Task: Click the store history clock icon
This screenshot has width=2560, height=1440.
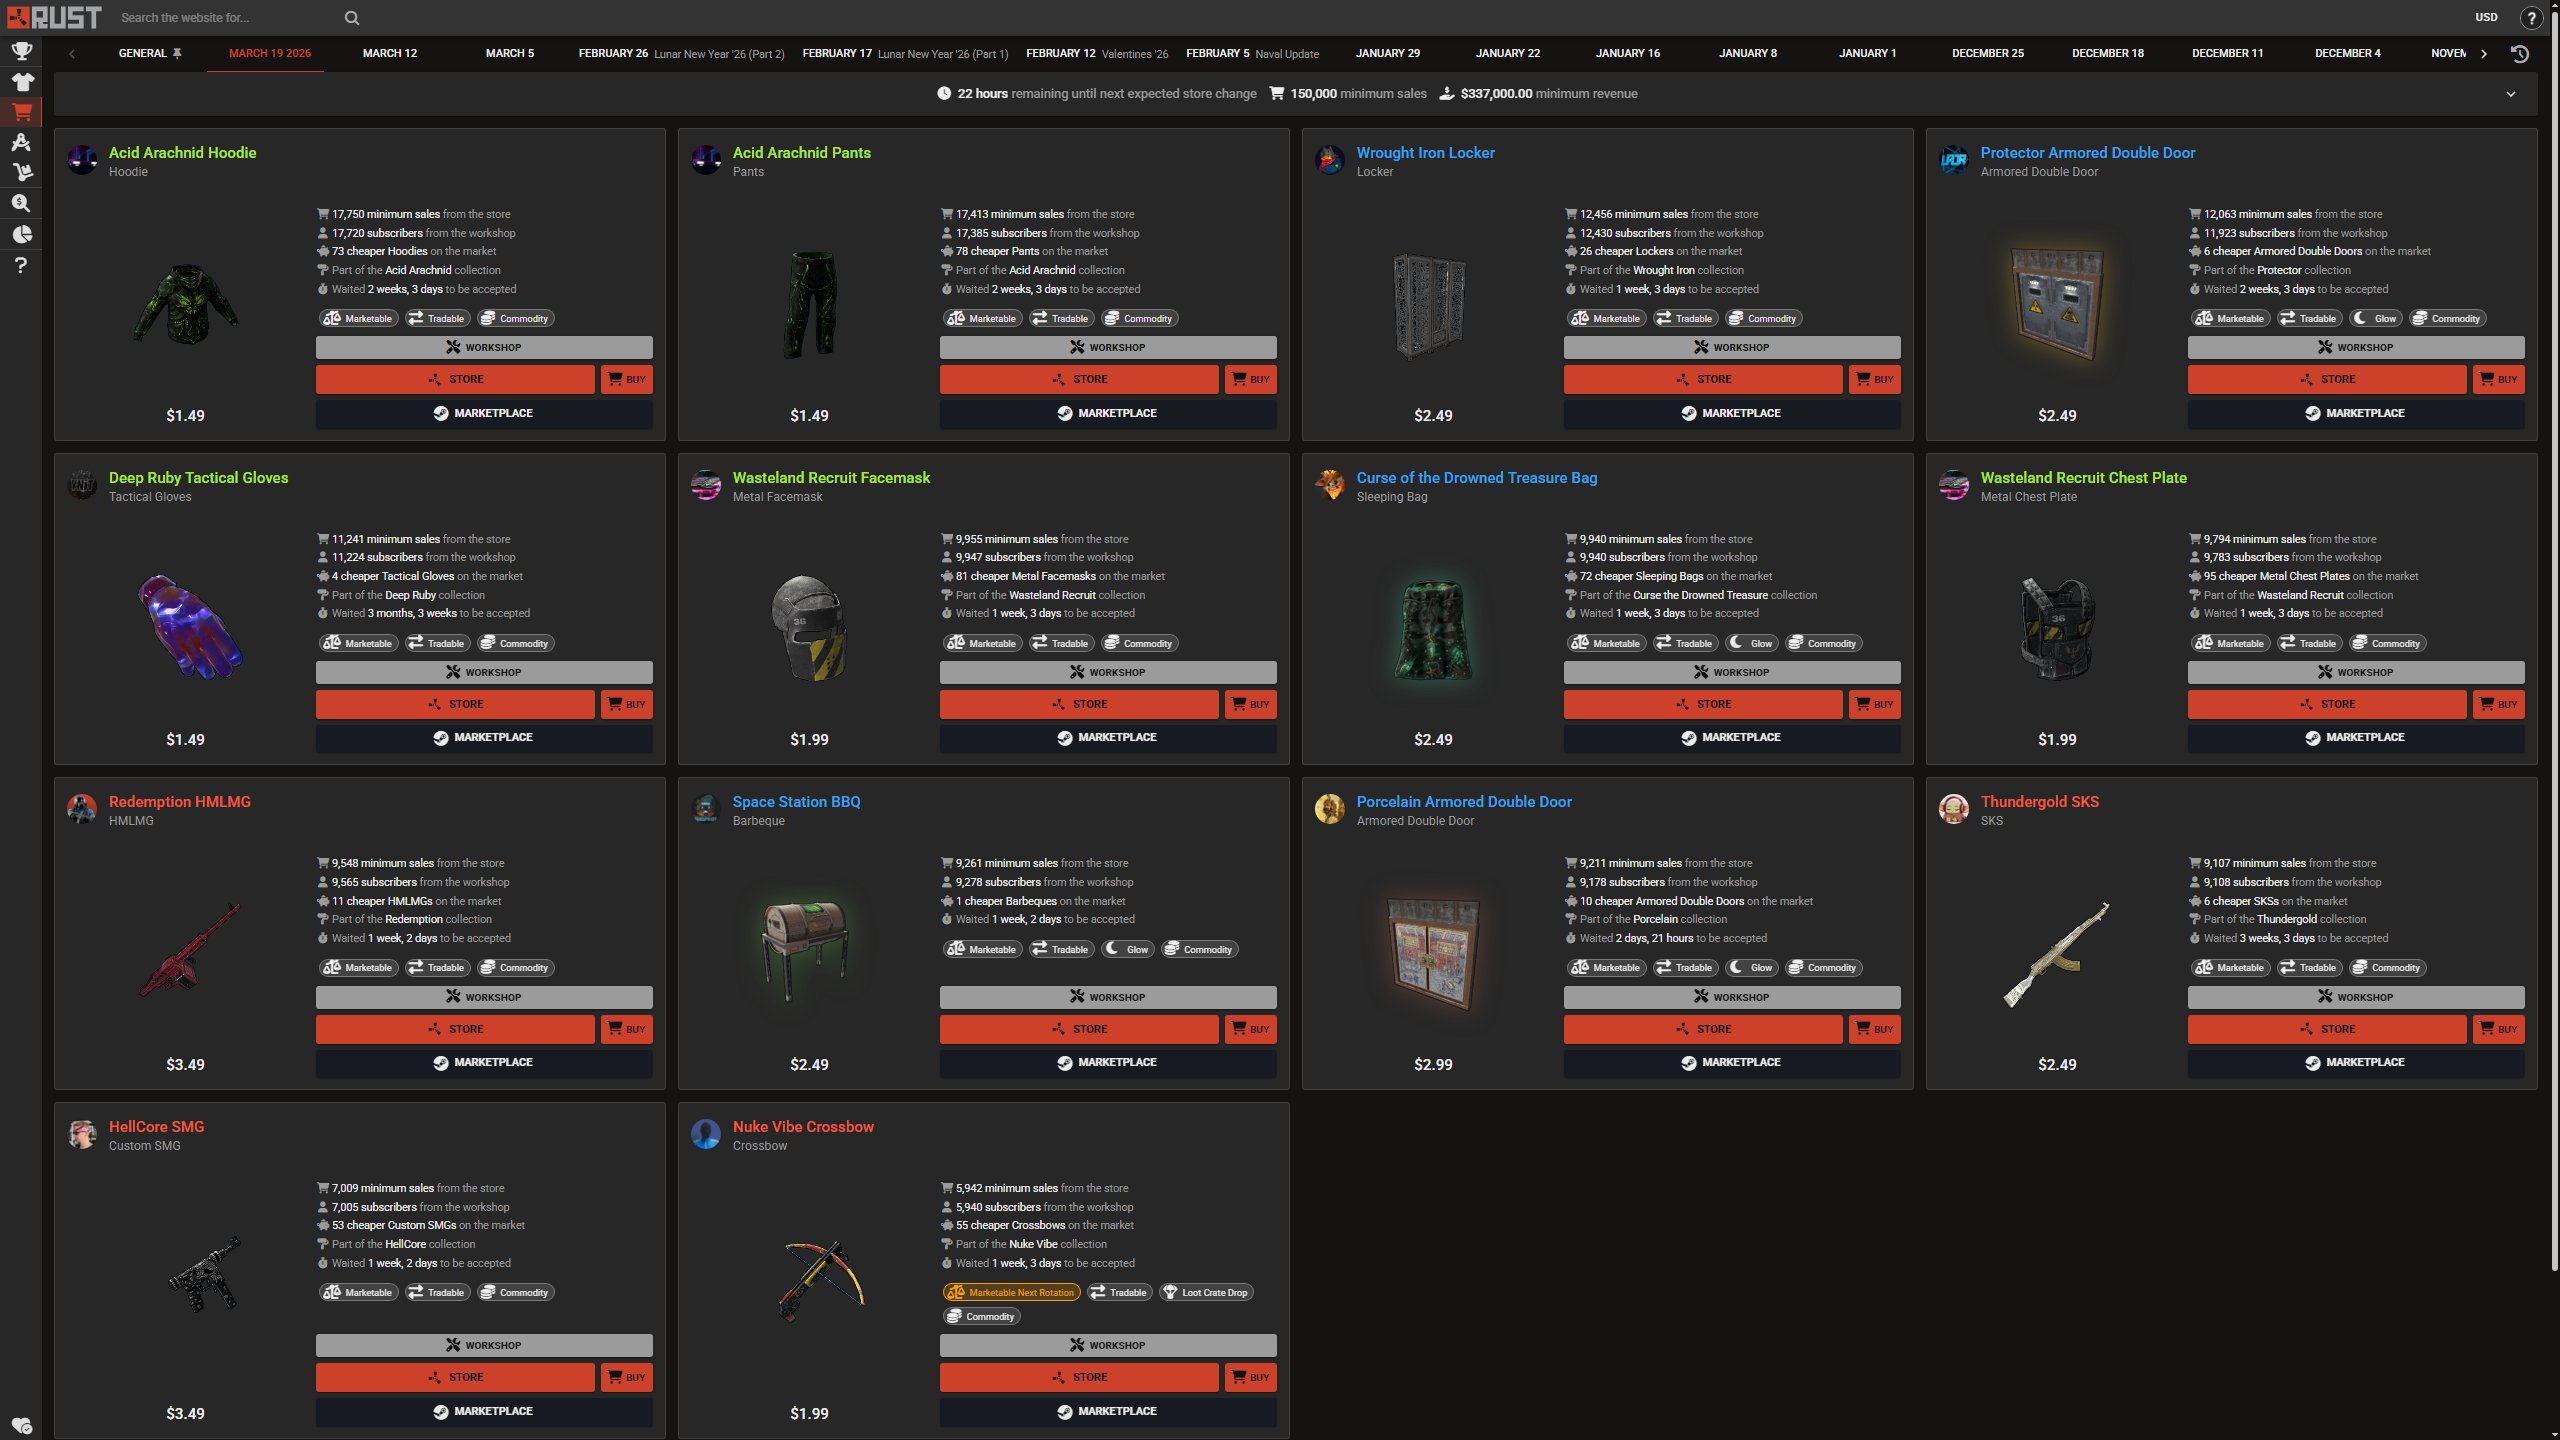Action: click(x=2520, y=54)
